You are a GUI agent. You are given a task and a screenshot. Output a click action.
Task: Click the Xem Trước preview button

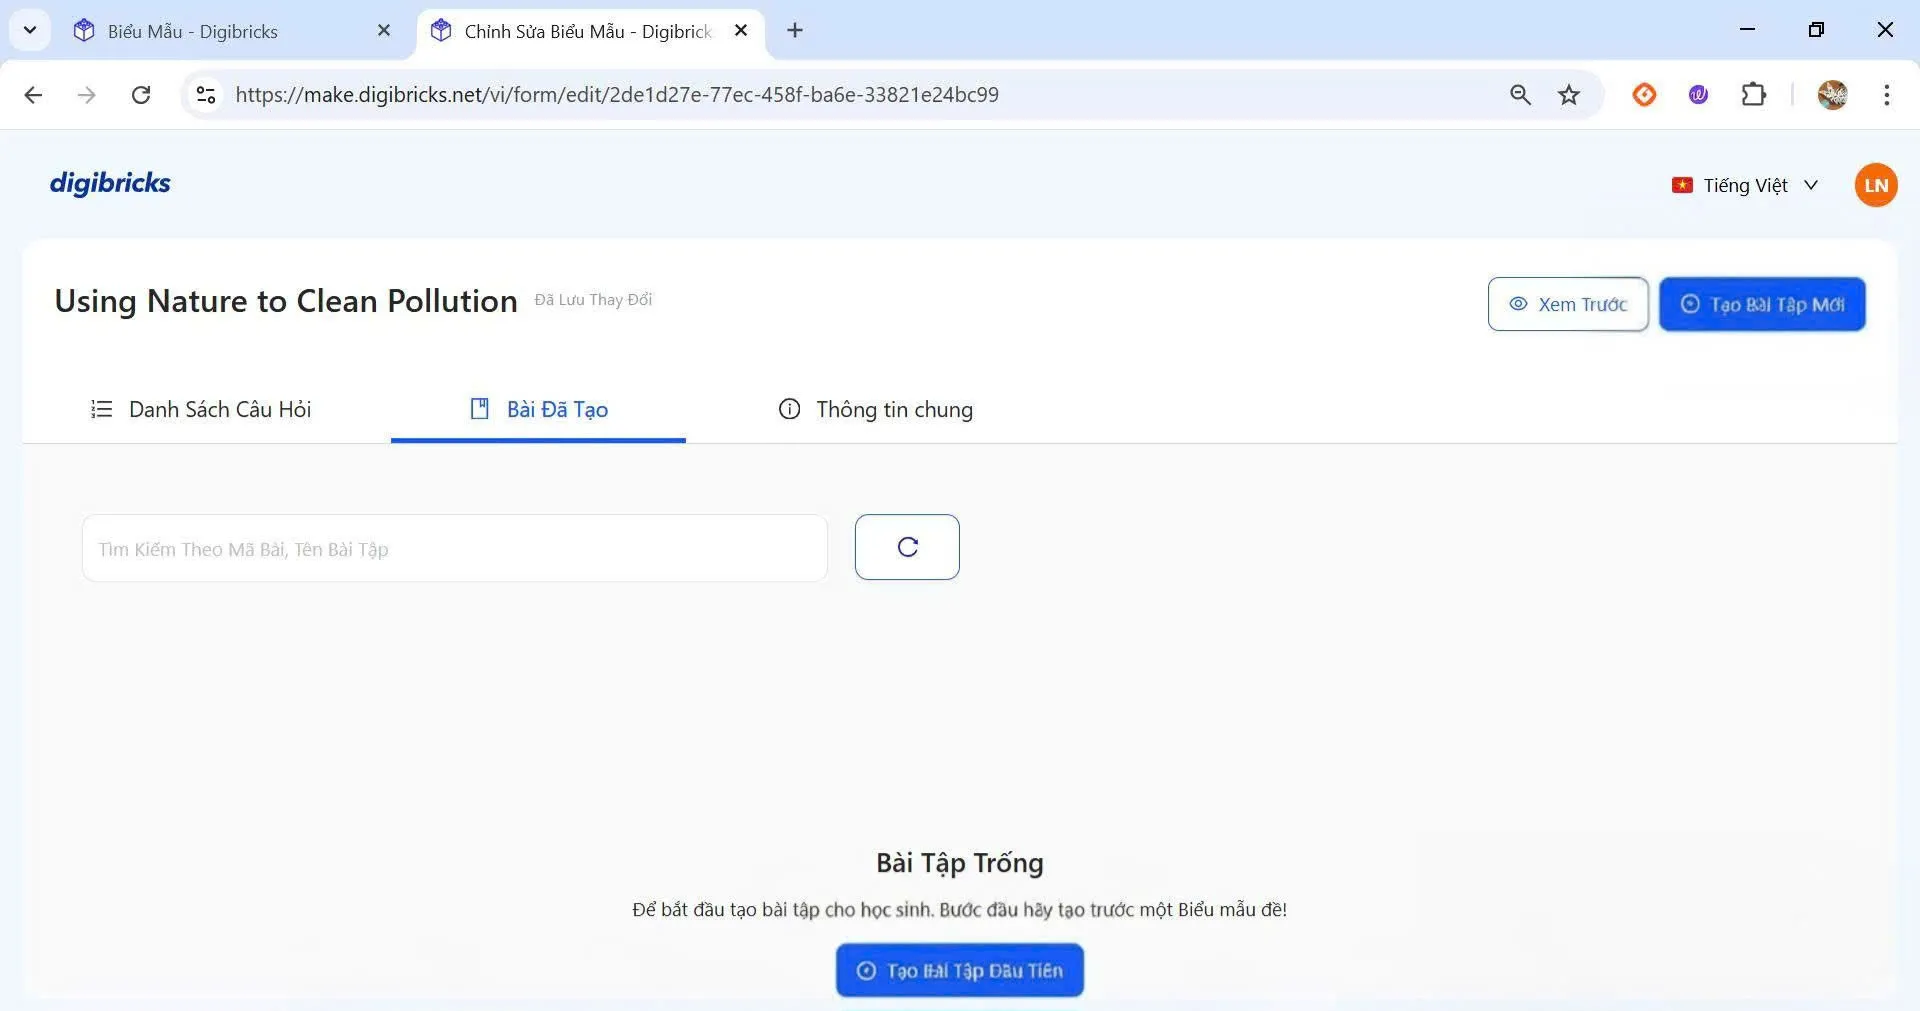(1567, 304)
